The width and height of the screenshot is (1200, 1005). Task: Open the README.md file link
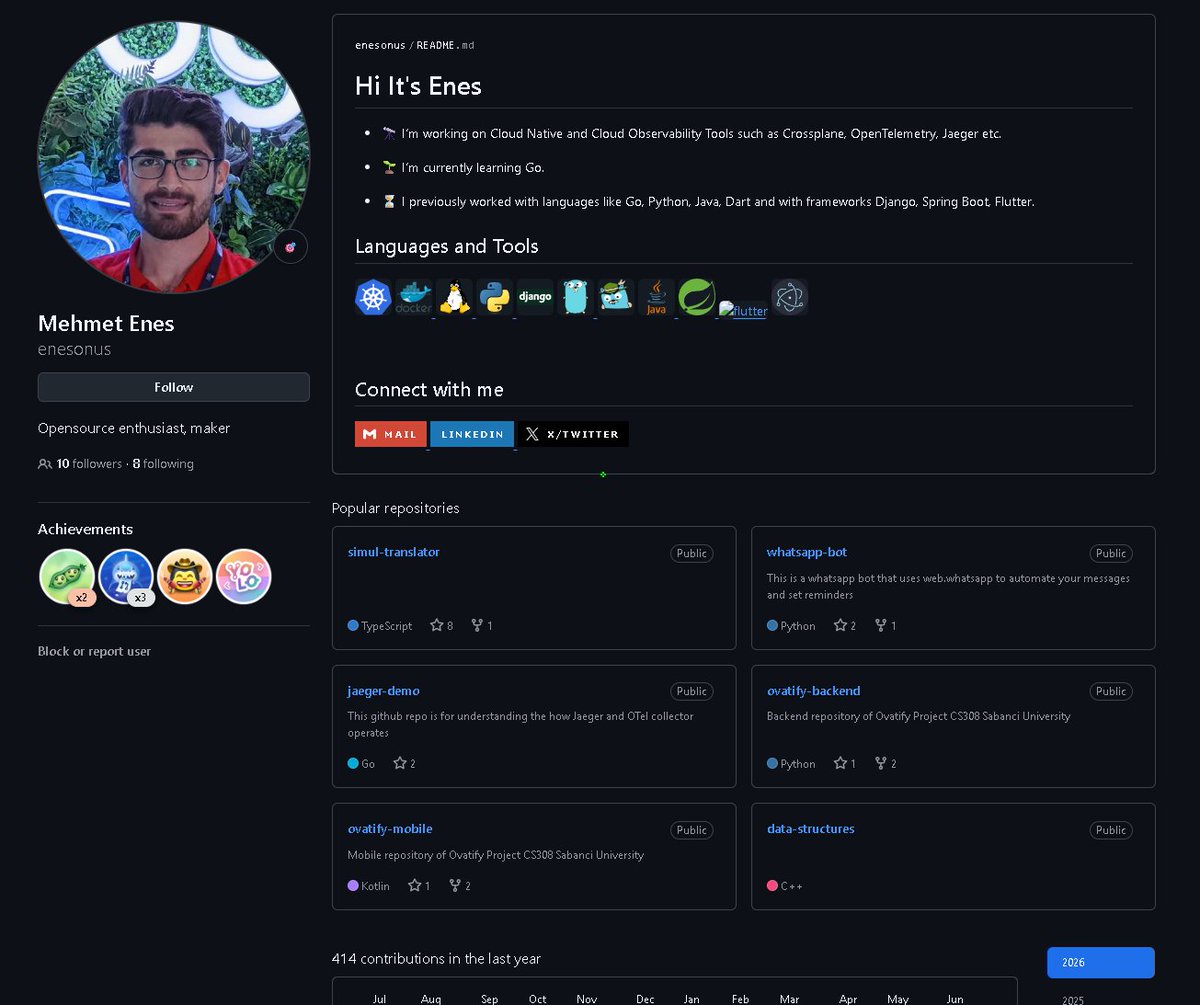446,45
